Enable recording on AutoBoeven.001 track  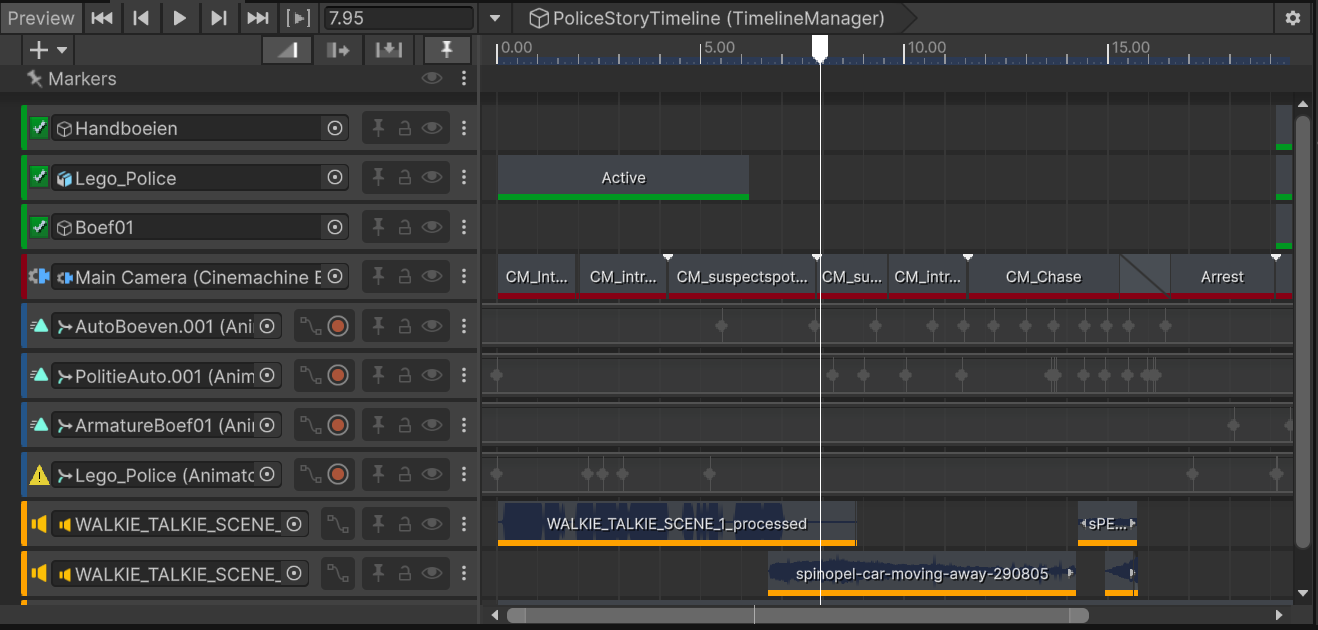(338, 326)
